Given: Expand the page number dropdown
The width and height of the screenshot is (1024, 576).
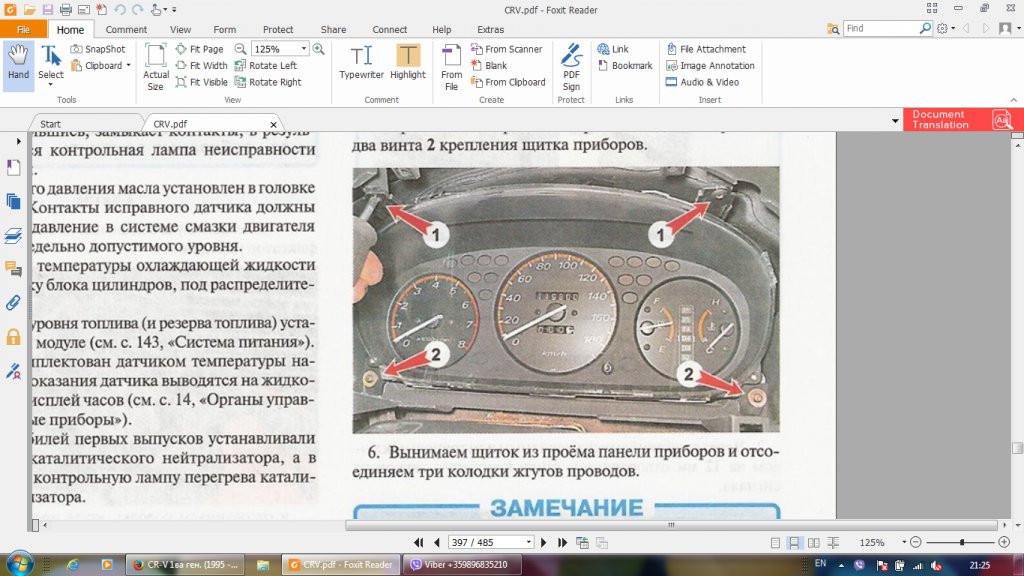Looking at the screenshot, I should [x=528, y=542].
